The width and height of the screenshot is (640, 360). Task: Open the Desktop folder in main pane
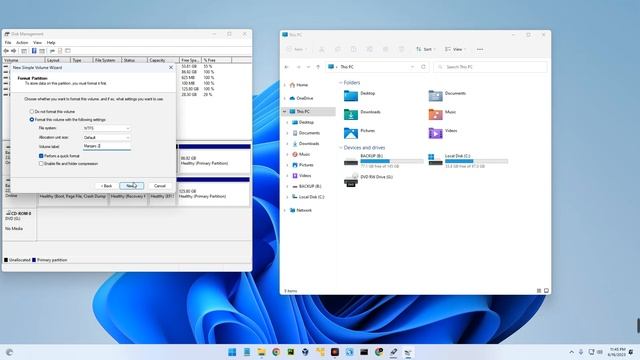click(360, 96)
